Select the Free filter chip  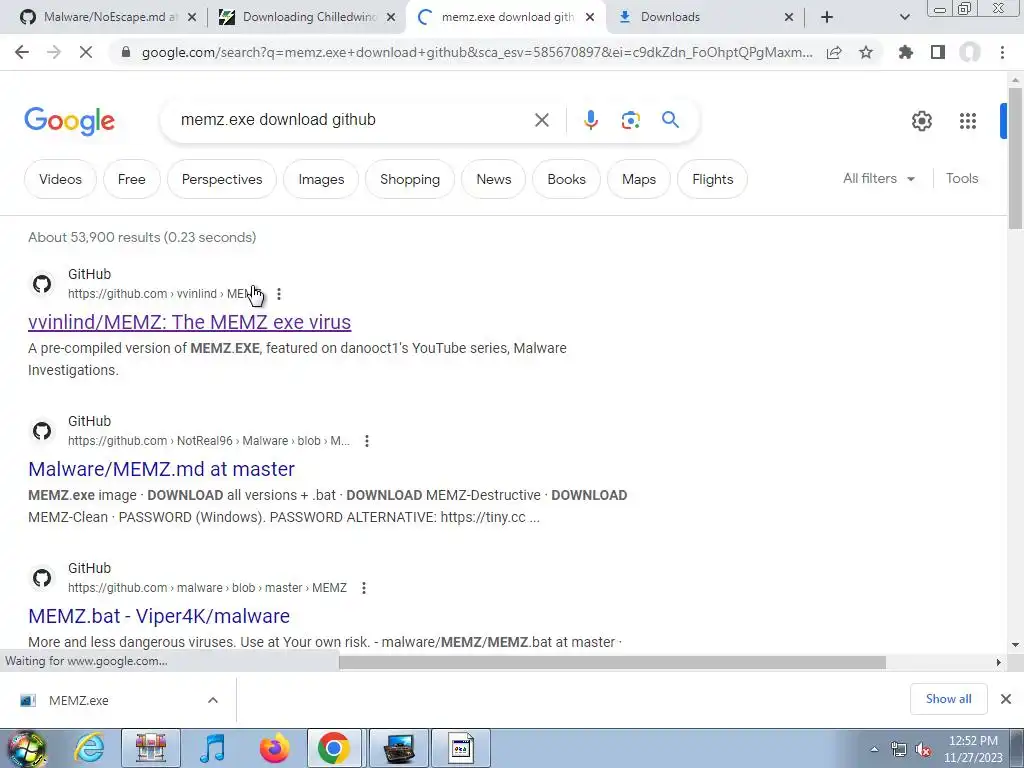[131, 179]
